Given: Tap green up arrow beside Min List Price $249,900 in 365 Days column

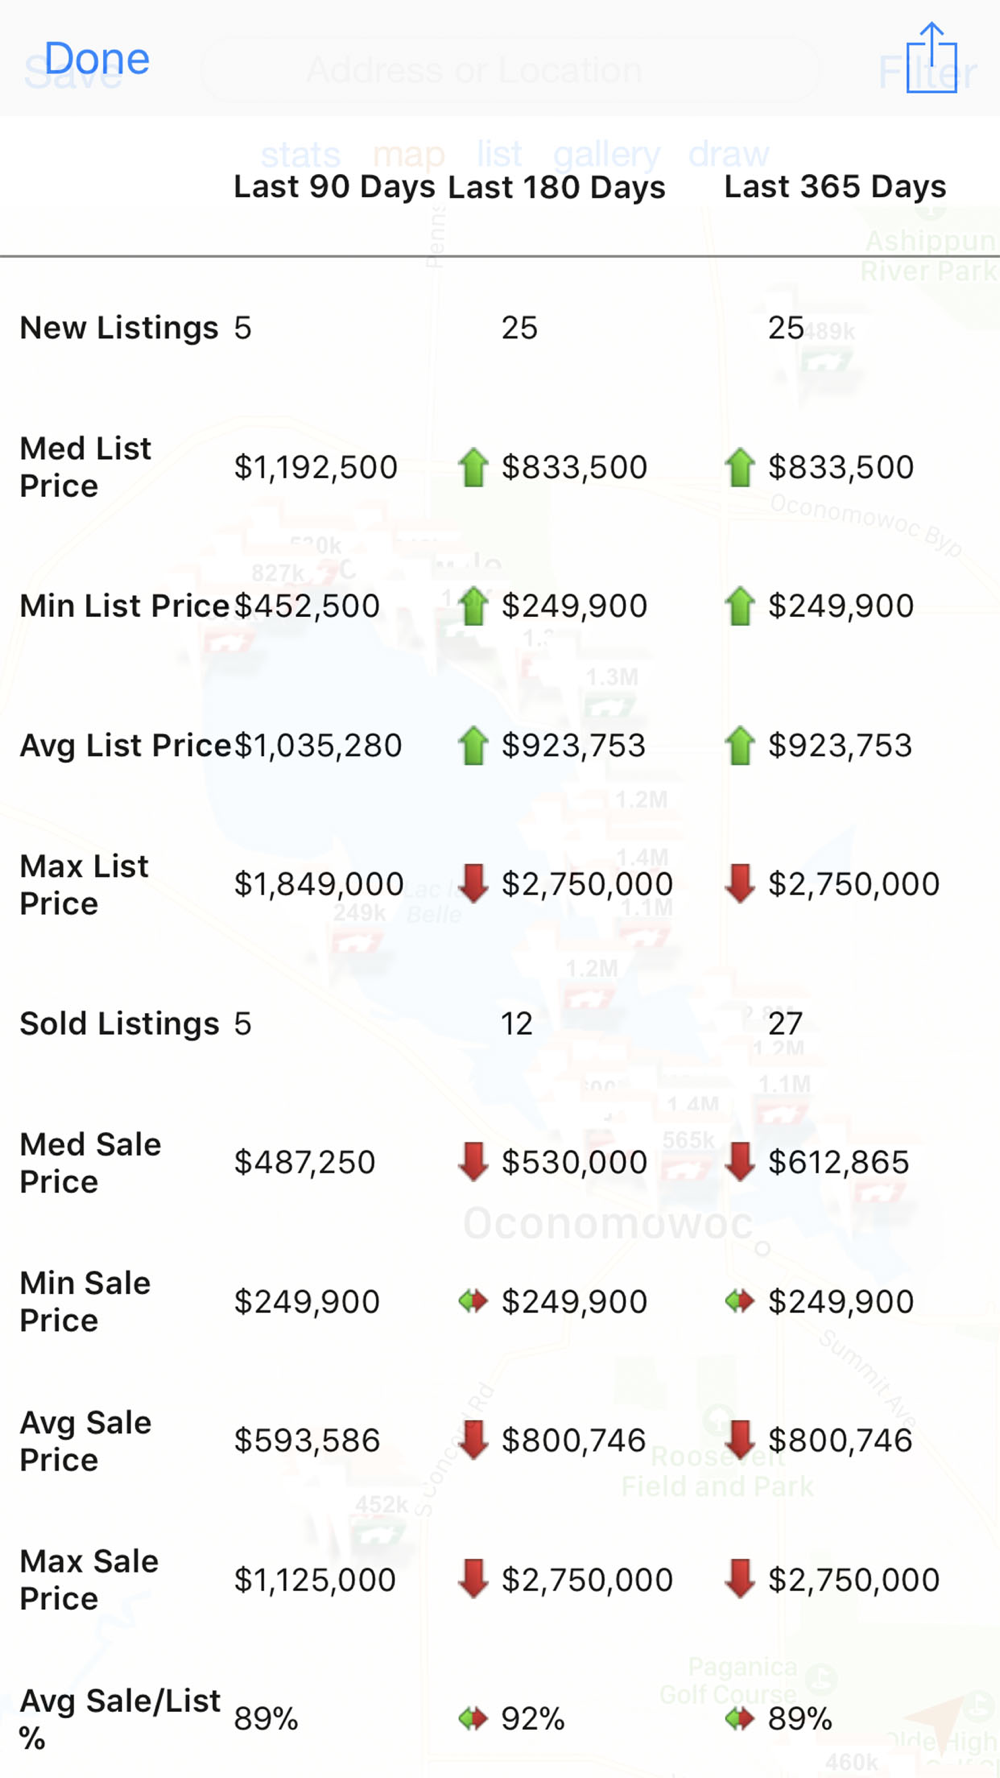Looking at the screenshot, I should [x=740, y=606].
